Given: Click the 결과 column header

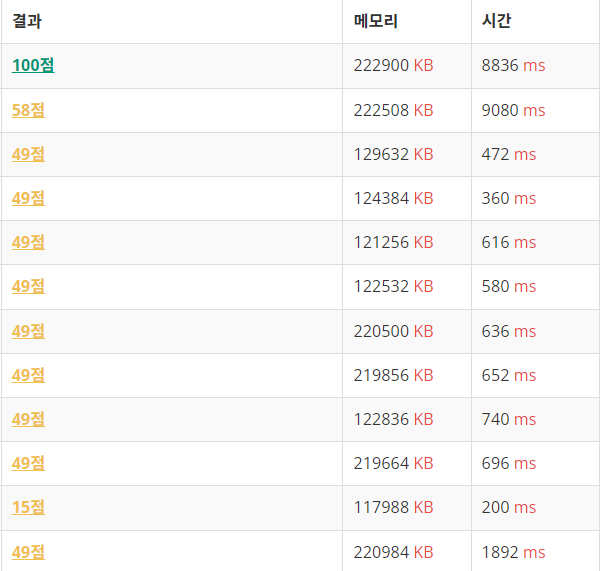Looking at the screenshot, I should click(172, 21).
